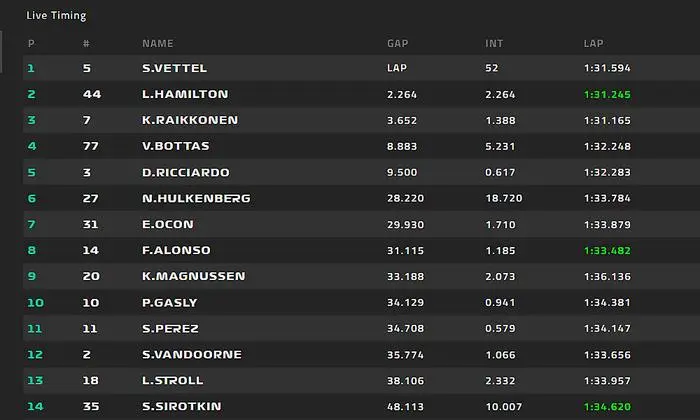The image size is (700, 420).
Task: Select position 10 for P.Gasly
Action: click(35, 303)
